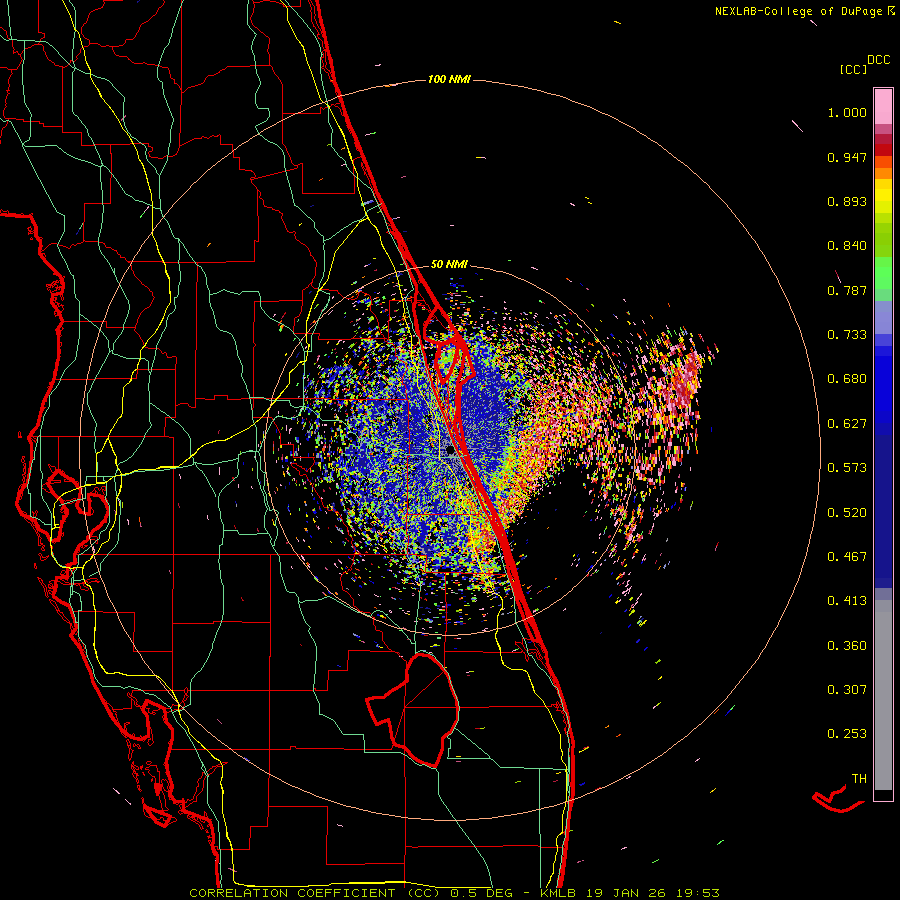900x900 pixels.
Task: Click the 0.733 legend value
Action: (x=847, y=335)
